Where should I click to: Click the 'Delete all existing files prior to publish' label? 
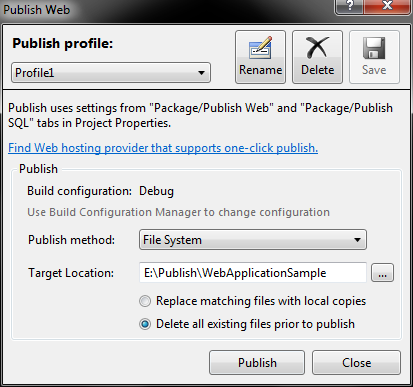pyautogui.click(x=255, y=324)
